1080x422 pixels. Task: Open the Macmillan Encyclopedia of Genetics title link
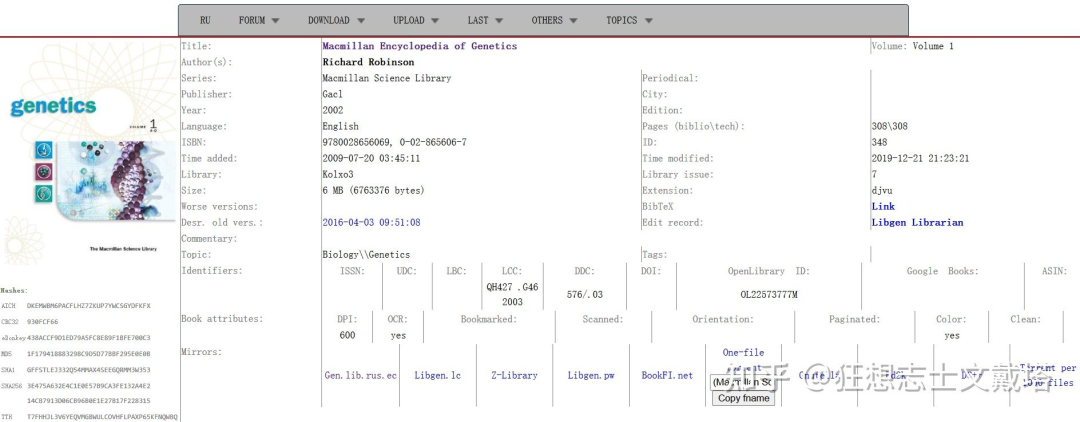(x=419, y=46)
